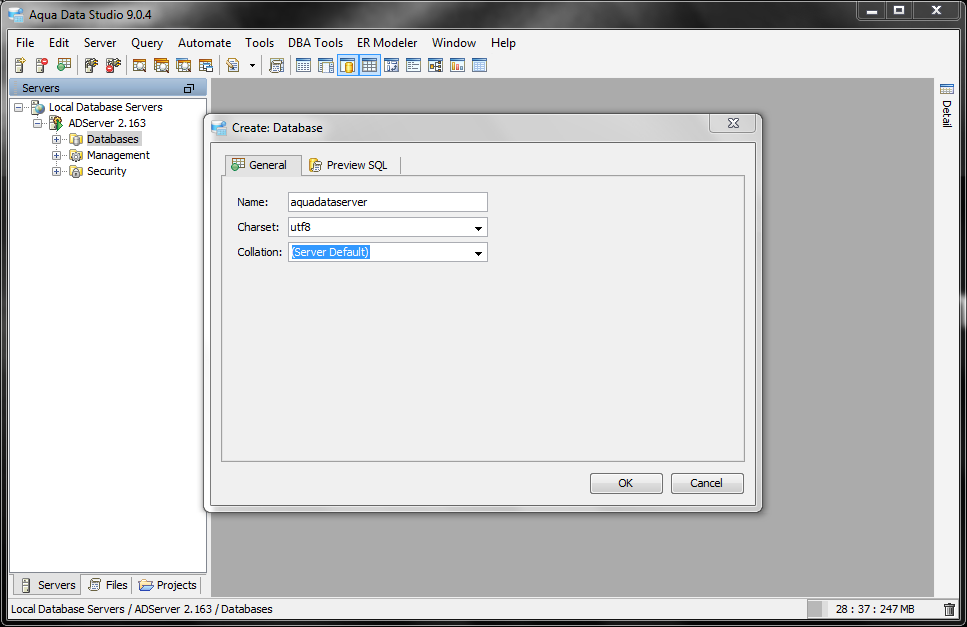
Task: Expand the Security tree node
Action: pyautogui.click(x=57, y=171)
